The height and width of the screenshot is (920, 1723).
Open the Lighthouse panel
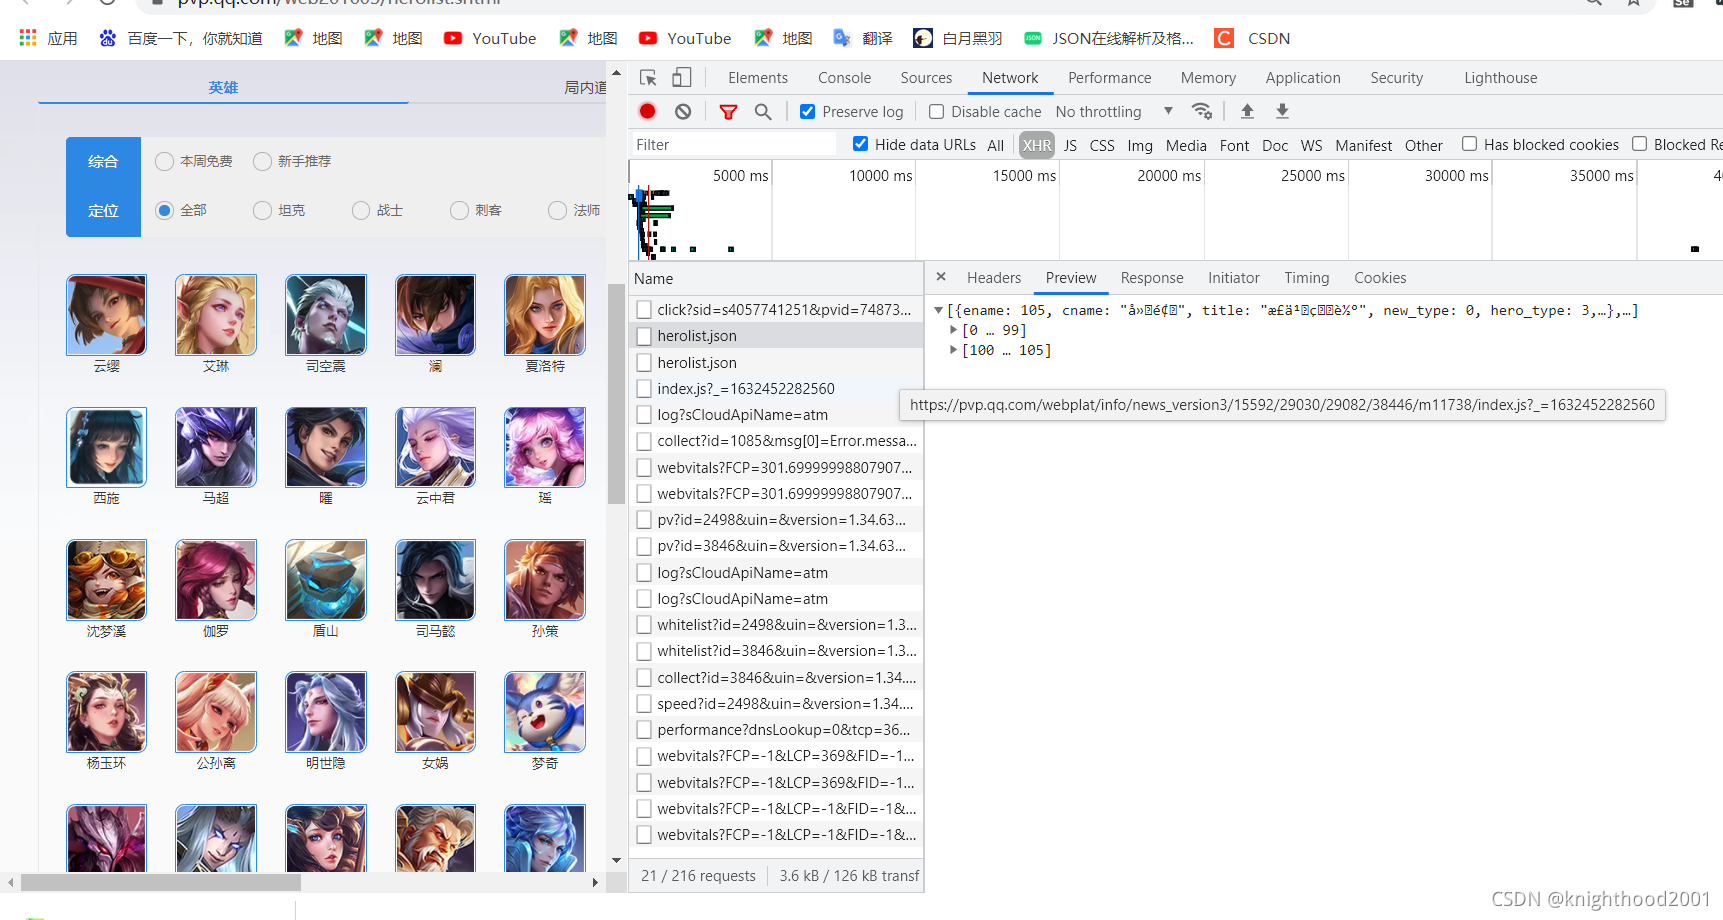point(1501,78)
